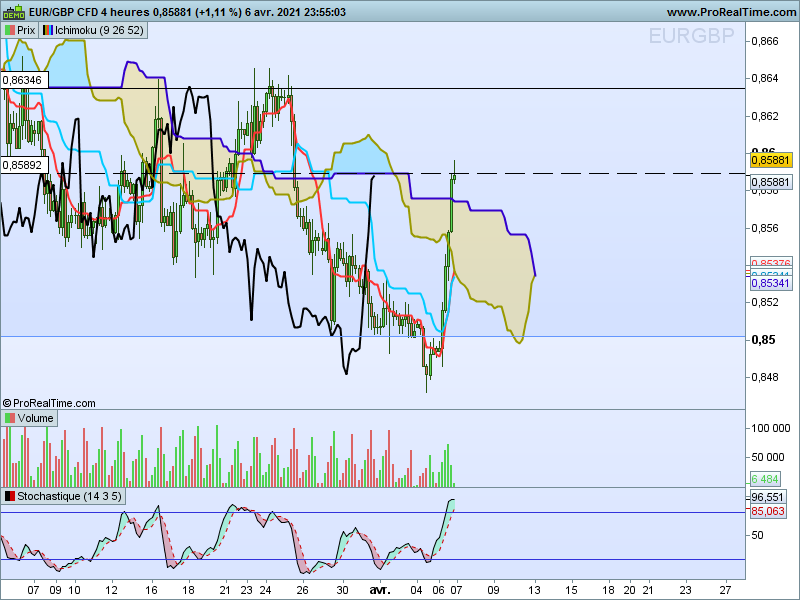Click the yellow 0,85881 current price tag

(770, 160)
